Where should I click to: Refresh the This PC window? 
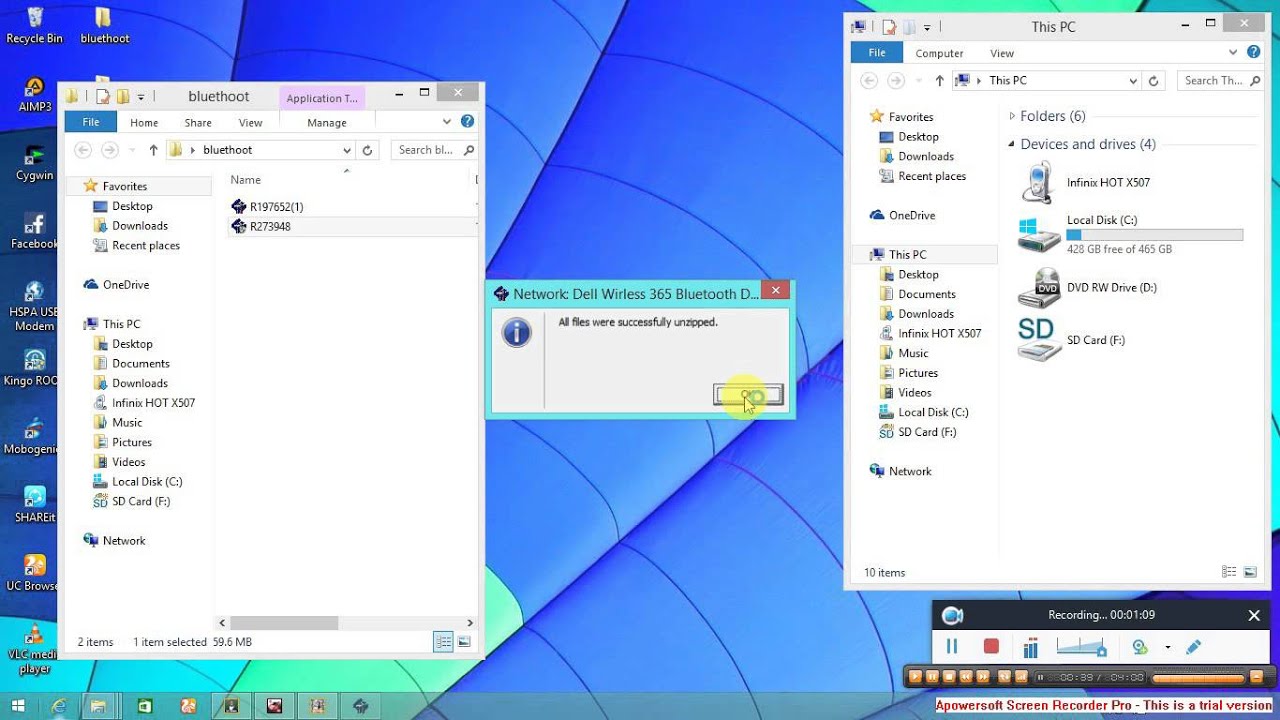coord(1153,81)
